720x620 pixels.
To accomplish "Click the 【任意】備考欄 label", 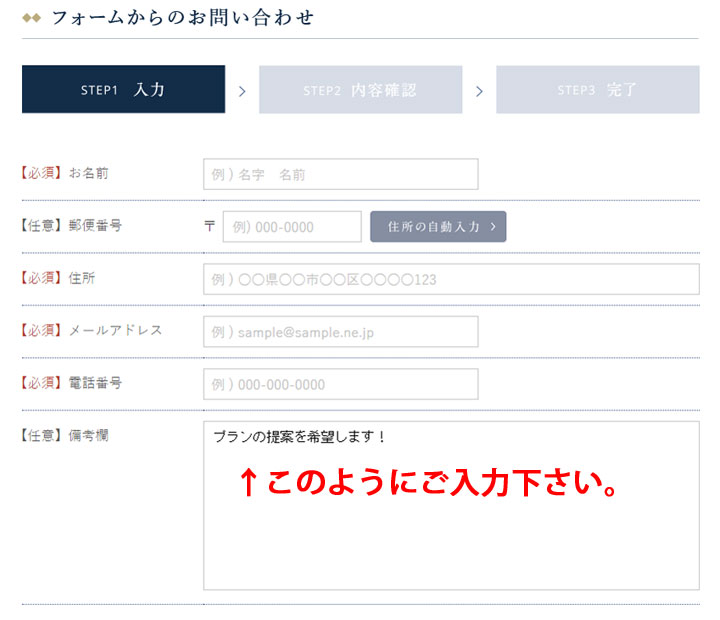I will coord(65,435).
